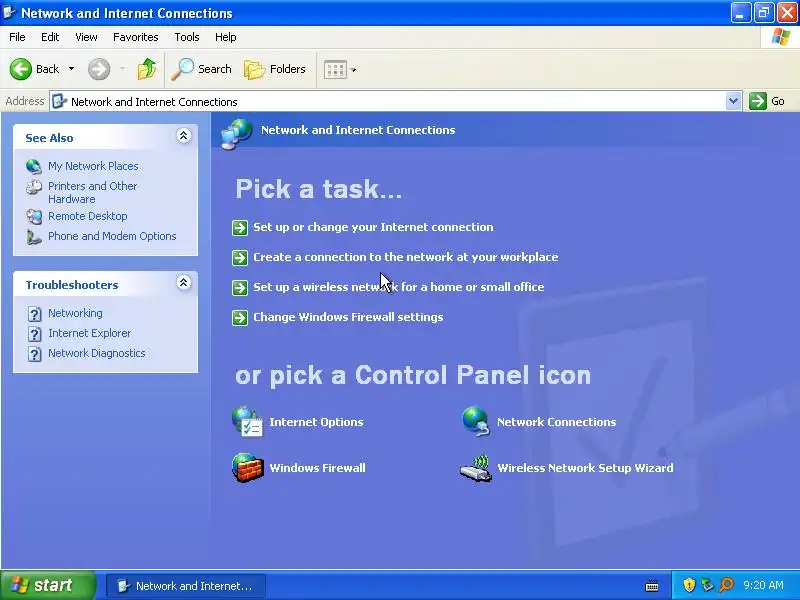The image size is (800, 600).
Task: Click the safely remove hardware tray icon
Action: pyautogui.click(x=707, y=585)
